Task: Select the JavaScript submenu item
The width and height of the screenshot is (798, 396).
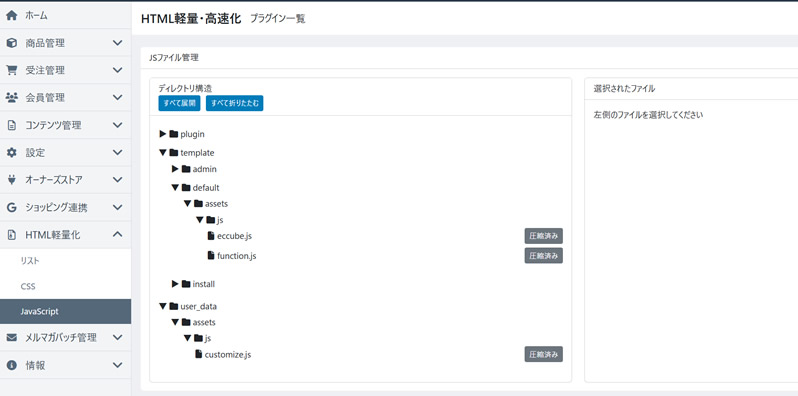Action: click(65, 312)
